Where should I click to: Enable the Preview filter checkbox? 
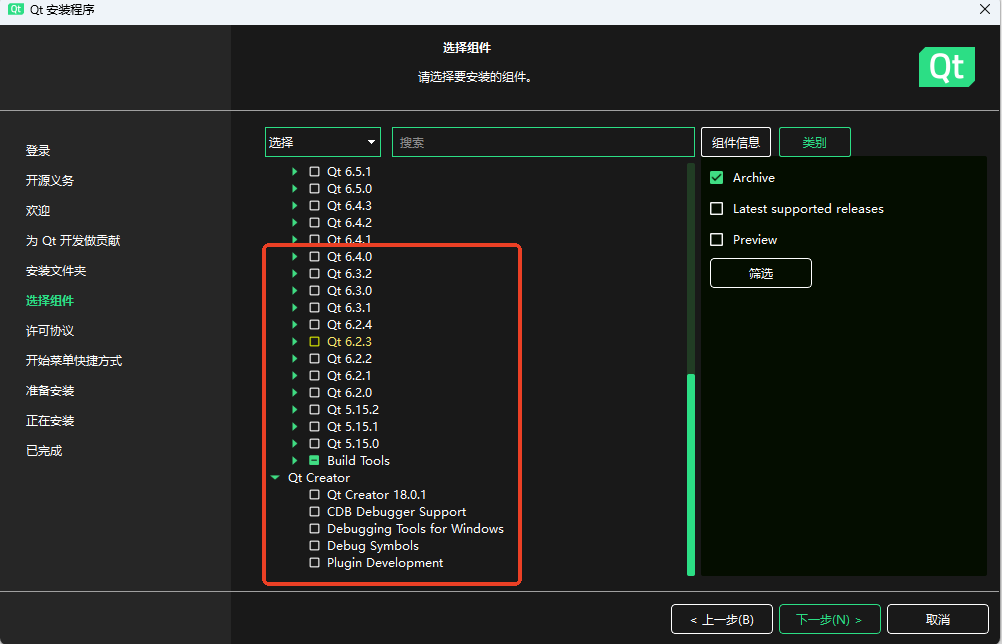[716, 240]
